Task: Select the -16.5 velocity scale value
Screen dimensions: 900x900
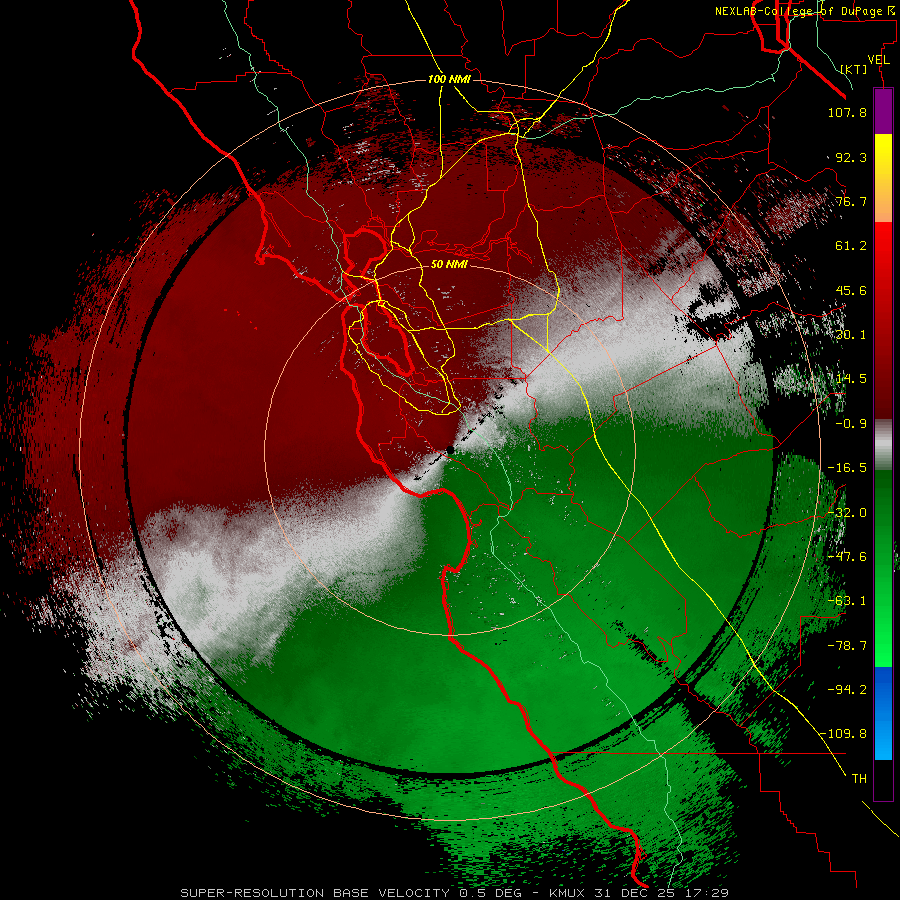Action: (847, 468)
